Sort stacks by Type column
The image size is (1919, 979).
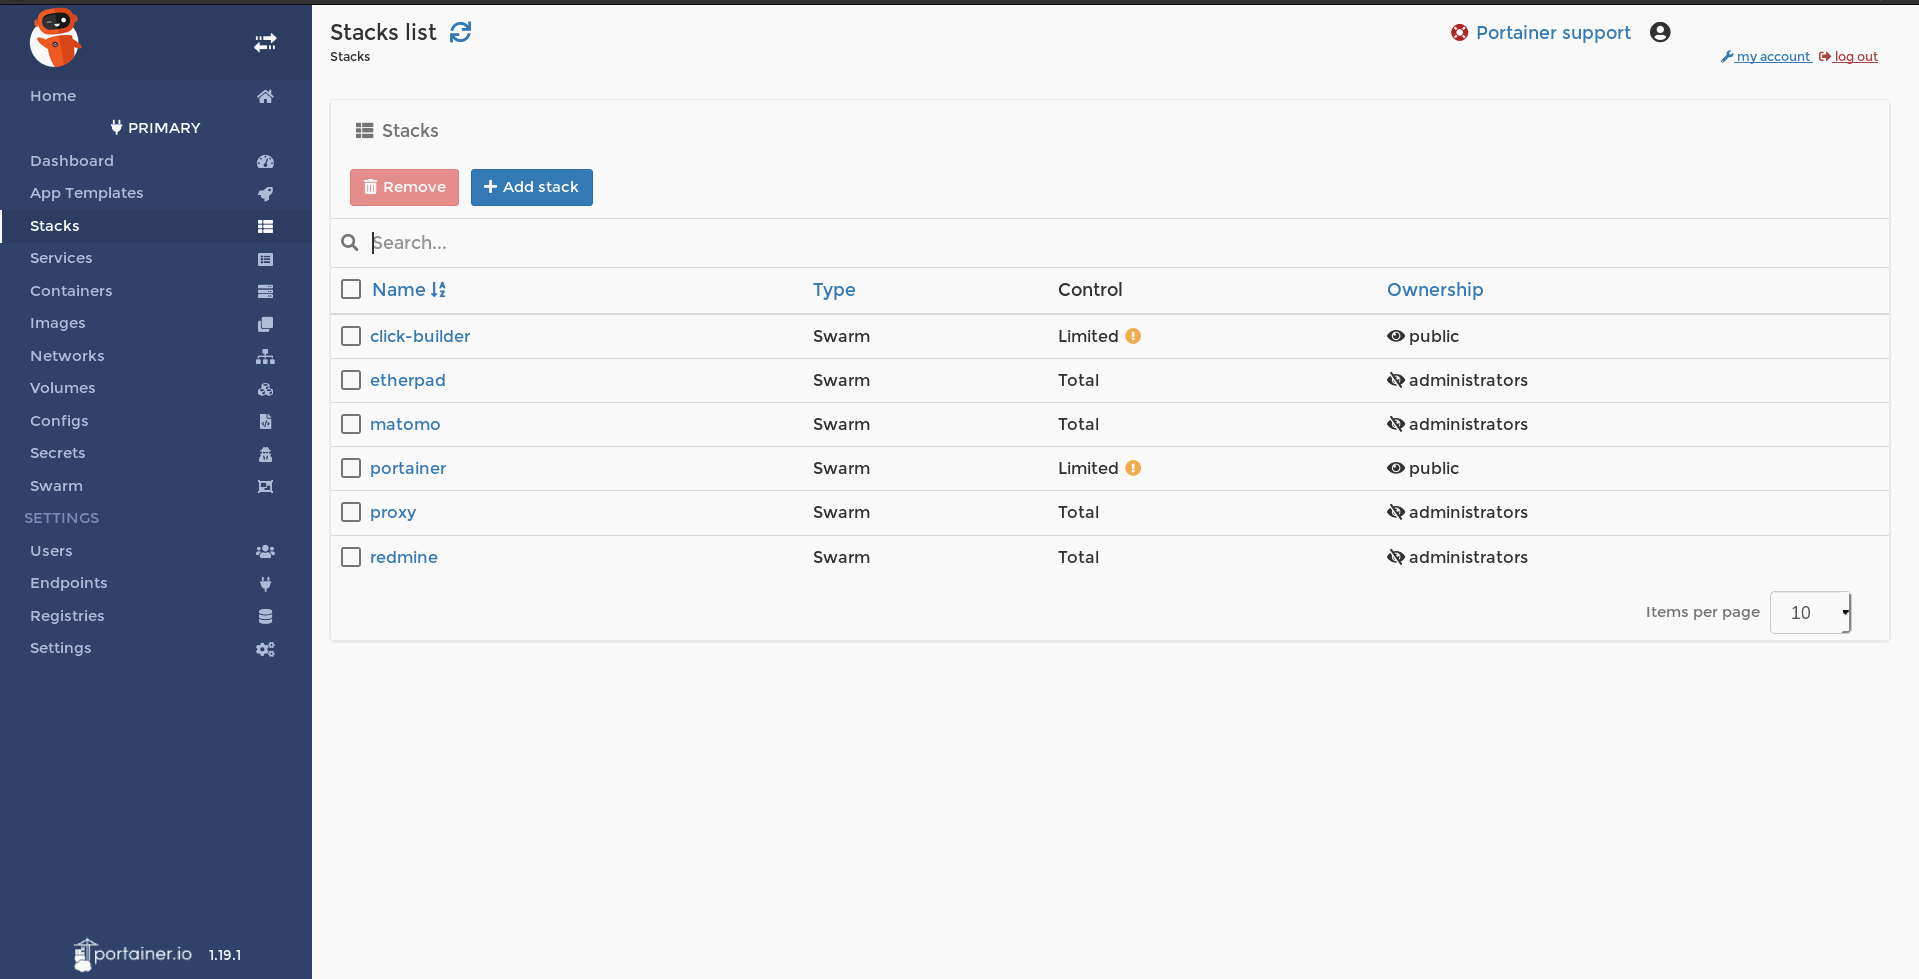[x=833, y=290]
